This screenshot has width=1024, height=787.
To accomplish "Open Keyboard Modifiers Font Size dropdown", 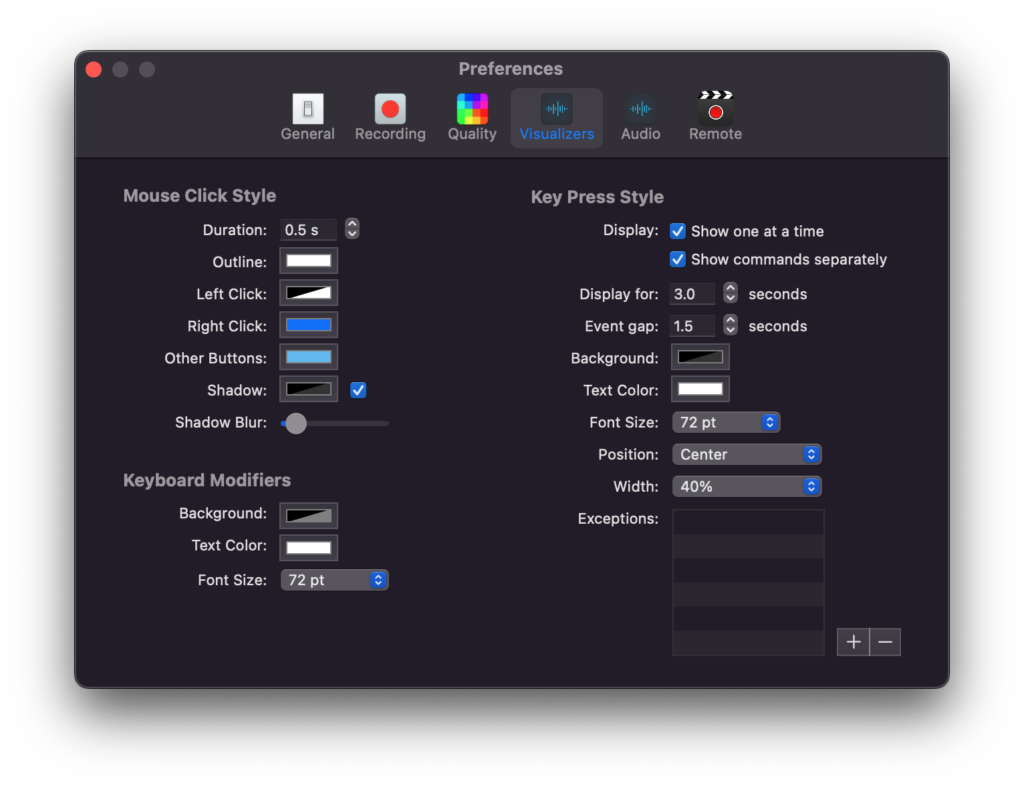I will 334,580.
